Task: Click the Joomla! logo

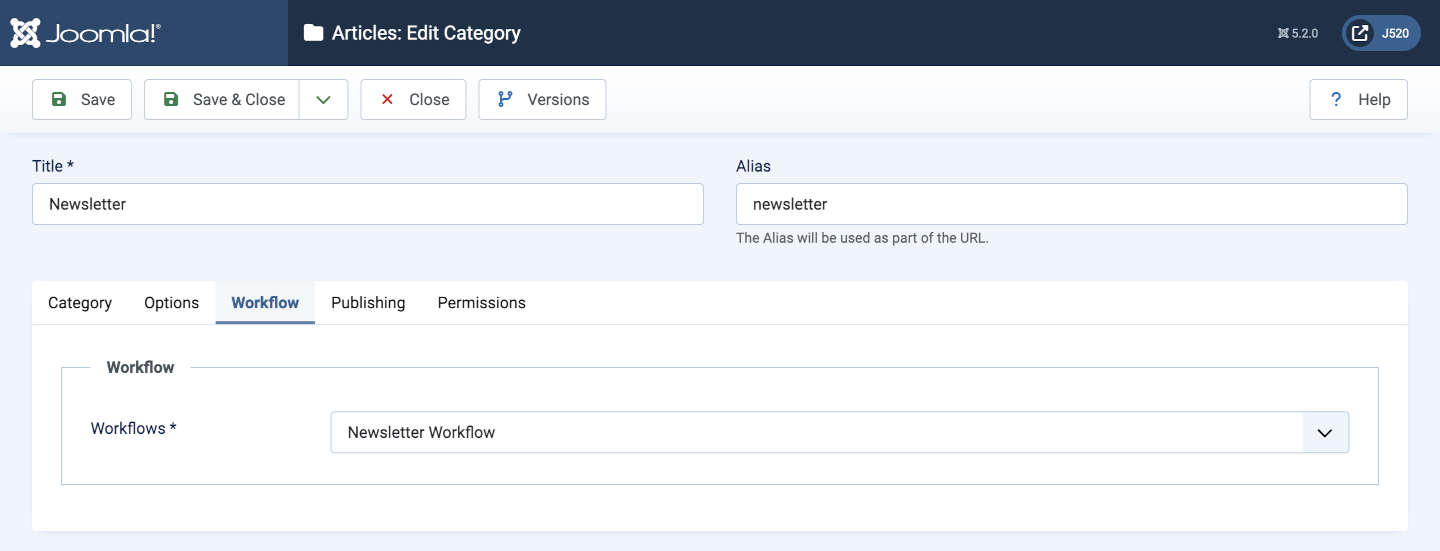Action: click(x=85, y=33)
